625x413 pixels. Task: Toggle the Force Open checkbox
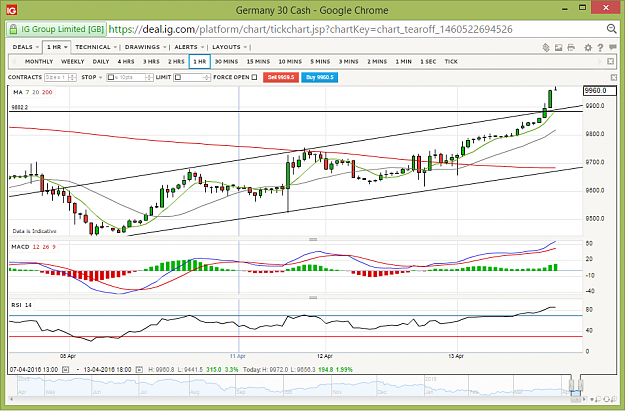254,77
